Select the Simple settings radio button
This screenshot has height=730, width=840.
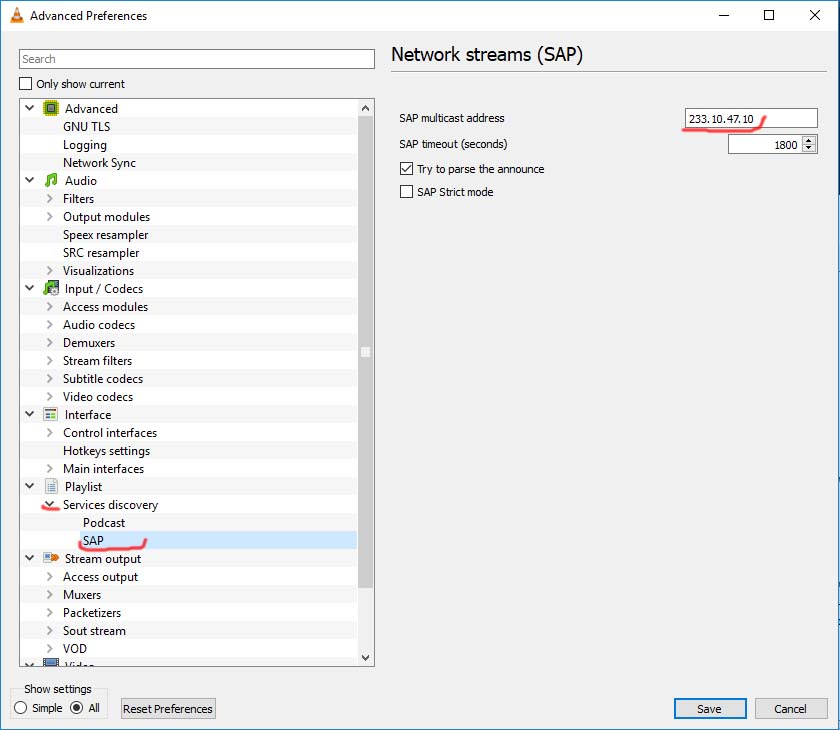point(20,708)
